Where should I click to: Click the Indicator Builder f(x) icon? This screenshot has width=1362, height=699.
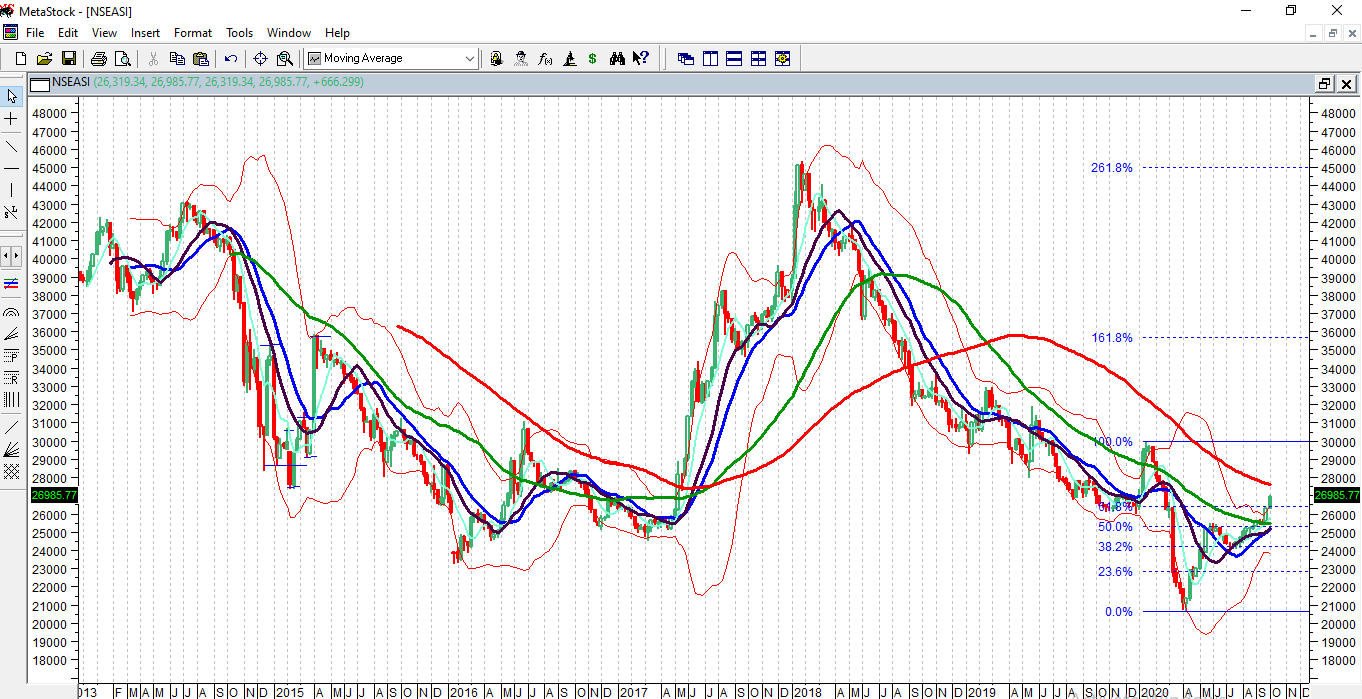[545, 59]
